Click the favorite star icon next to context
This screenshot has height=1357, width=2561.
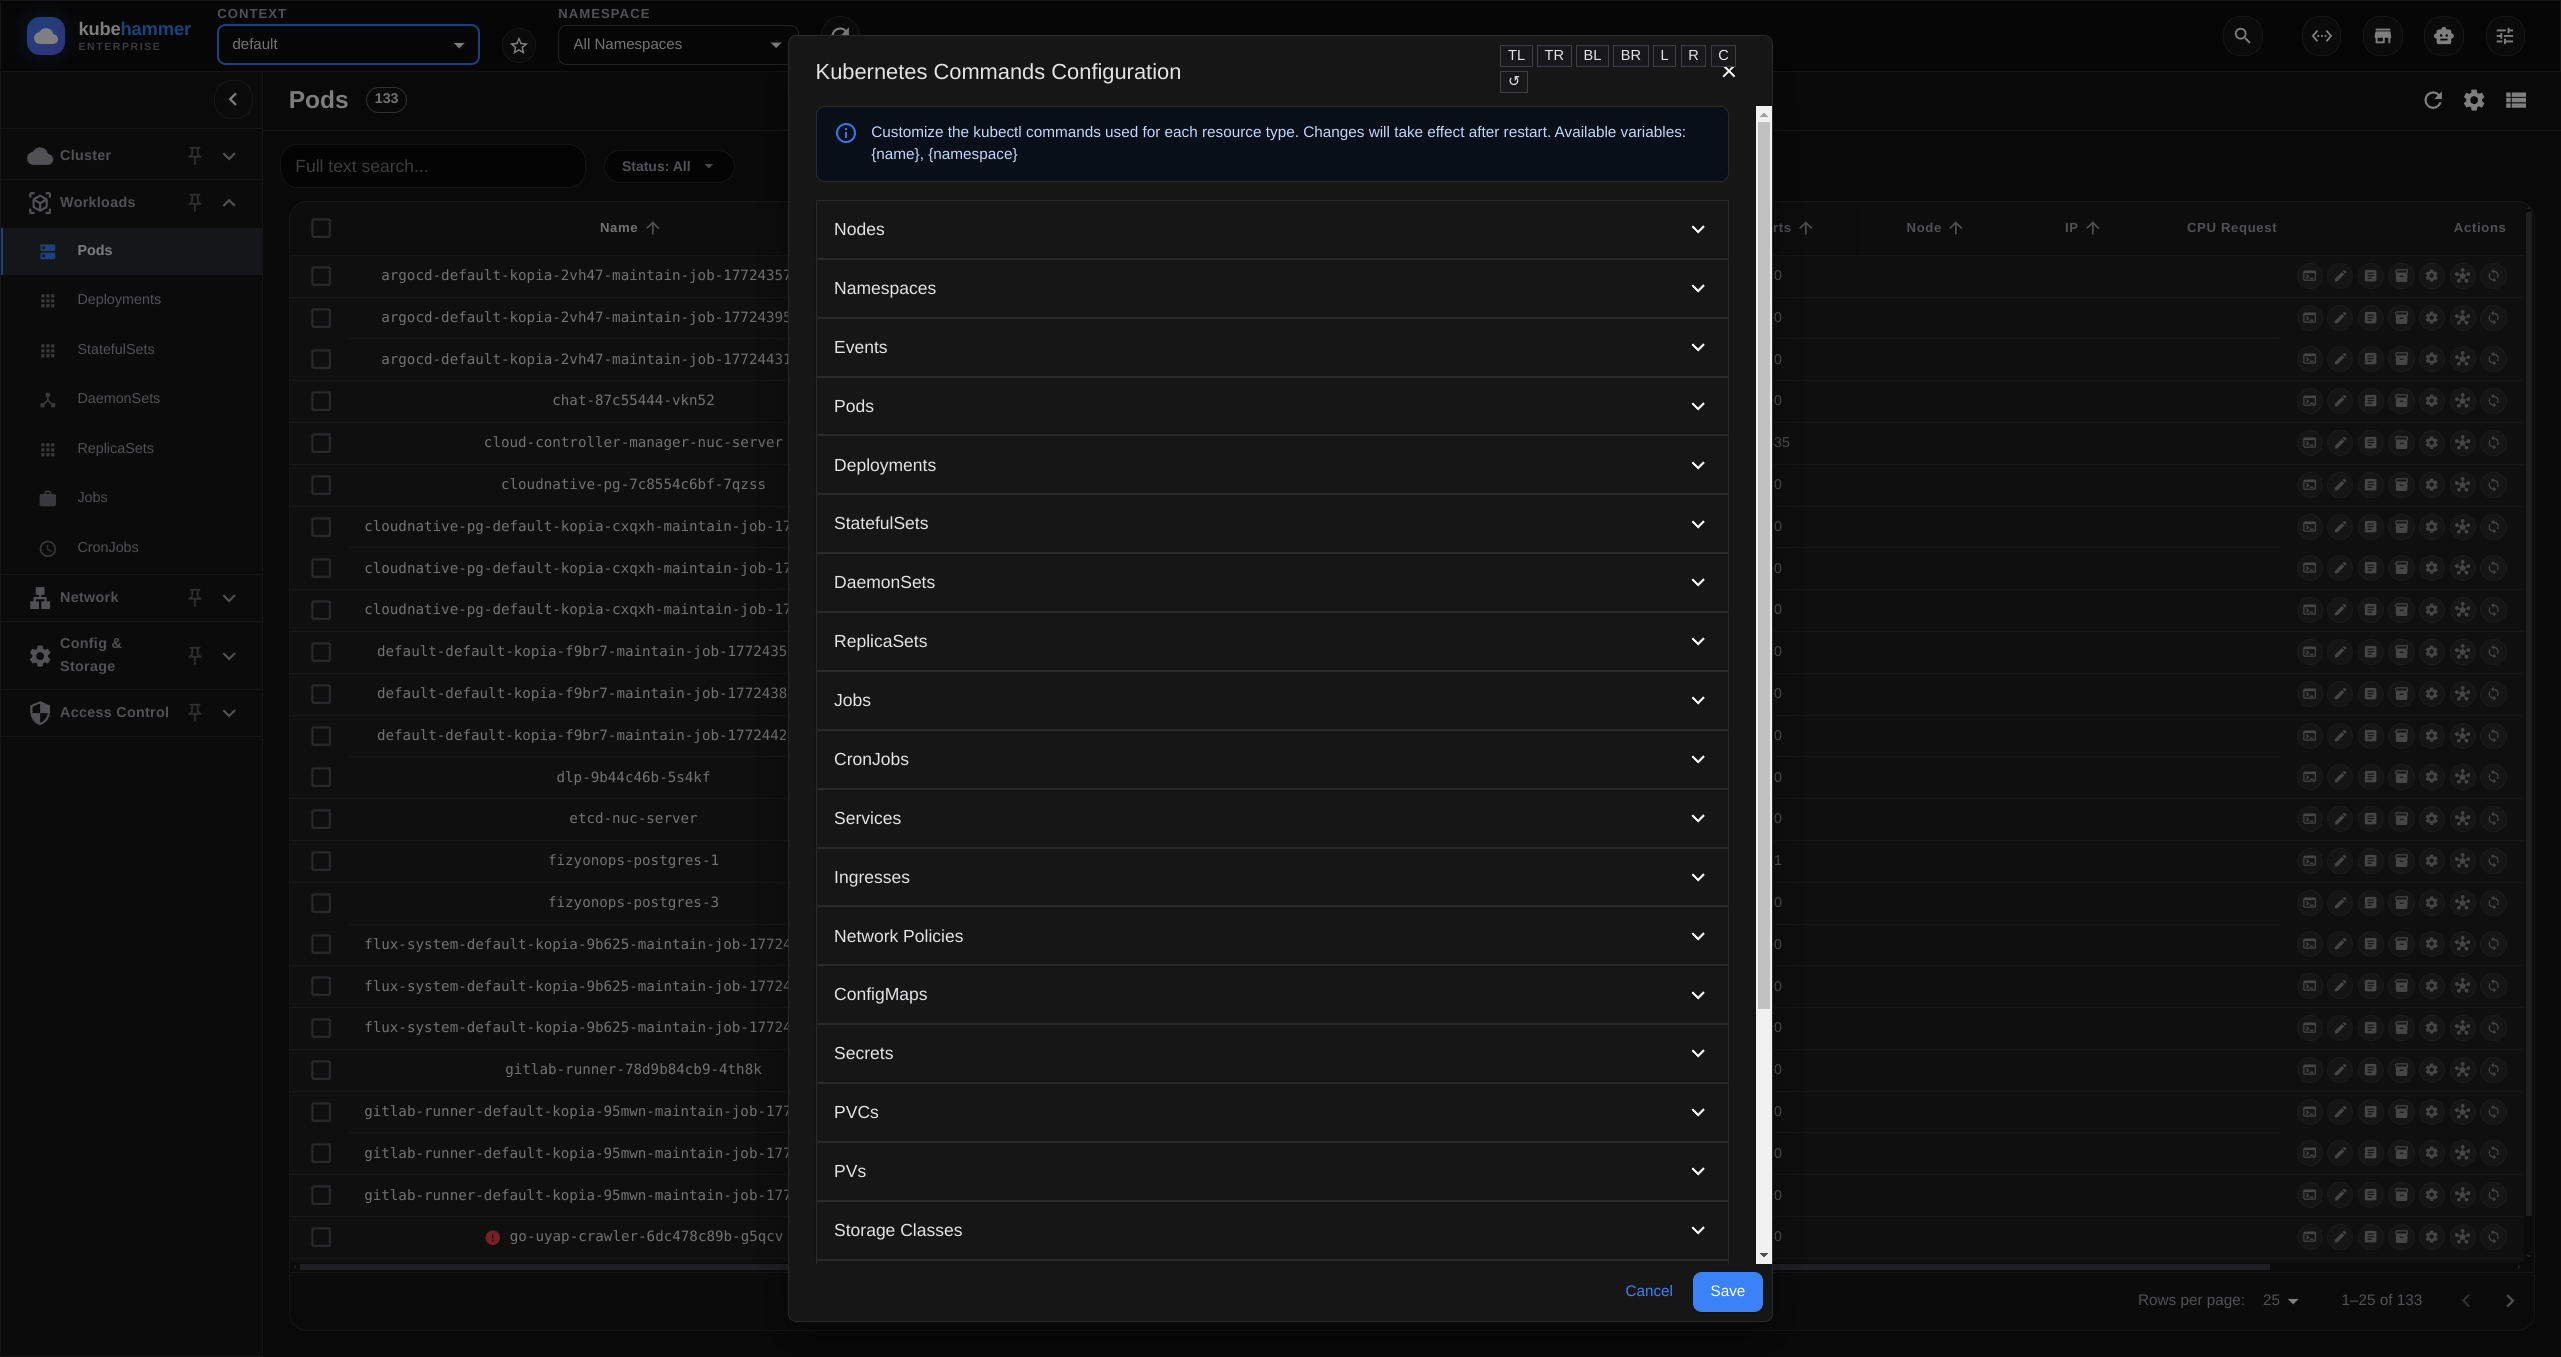[519, 45]
